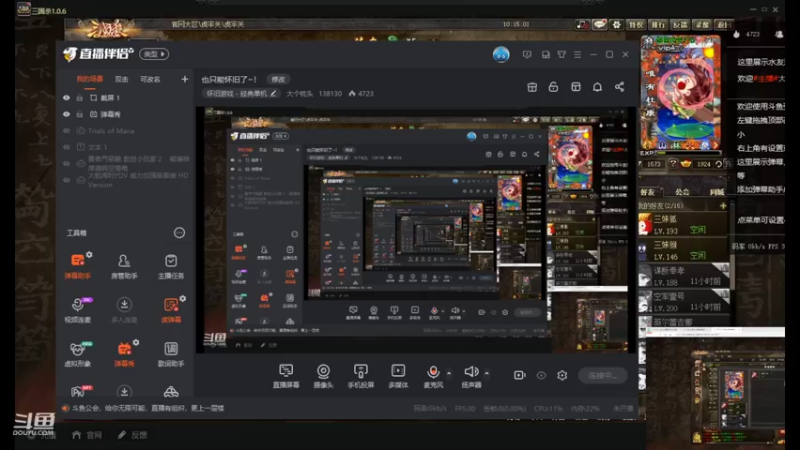800x450 pixels.
Task: Add a 手机投屏 phone mirroring source
Action: click(361, 376)
